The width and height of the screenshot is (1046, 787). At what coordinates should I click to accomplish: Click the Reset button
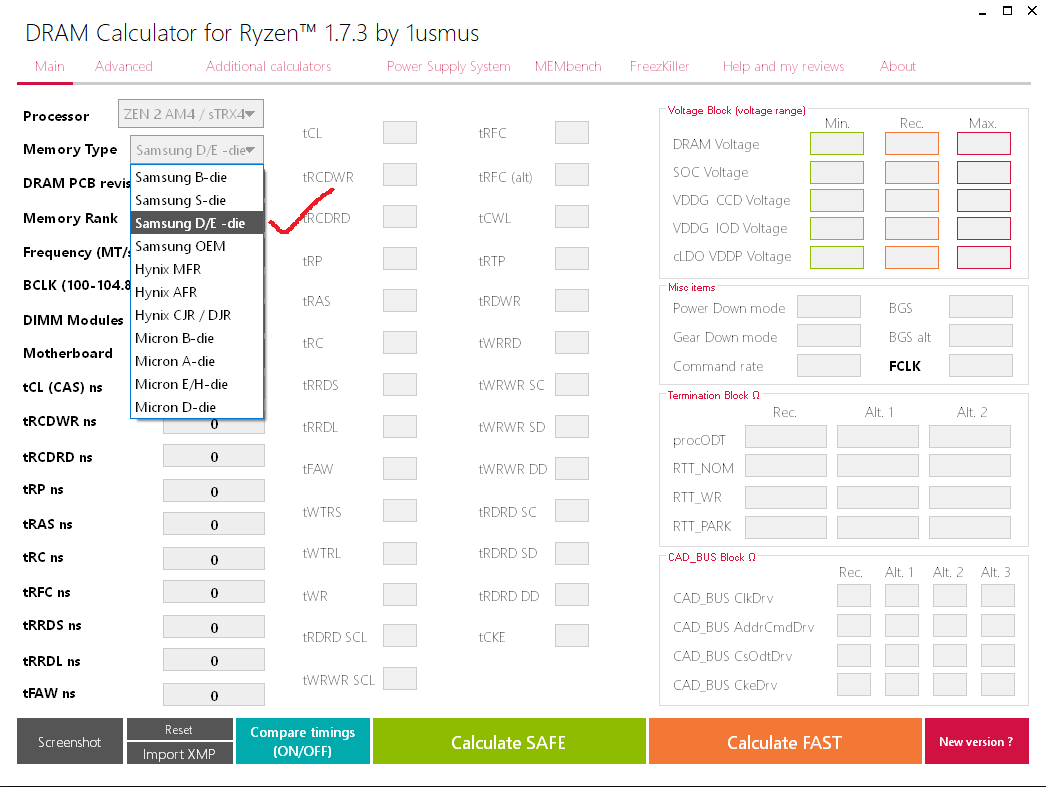(x=179, y=730)
